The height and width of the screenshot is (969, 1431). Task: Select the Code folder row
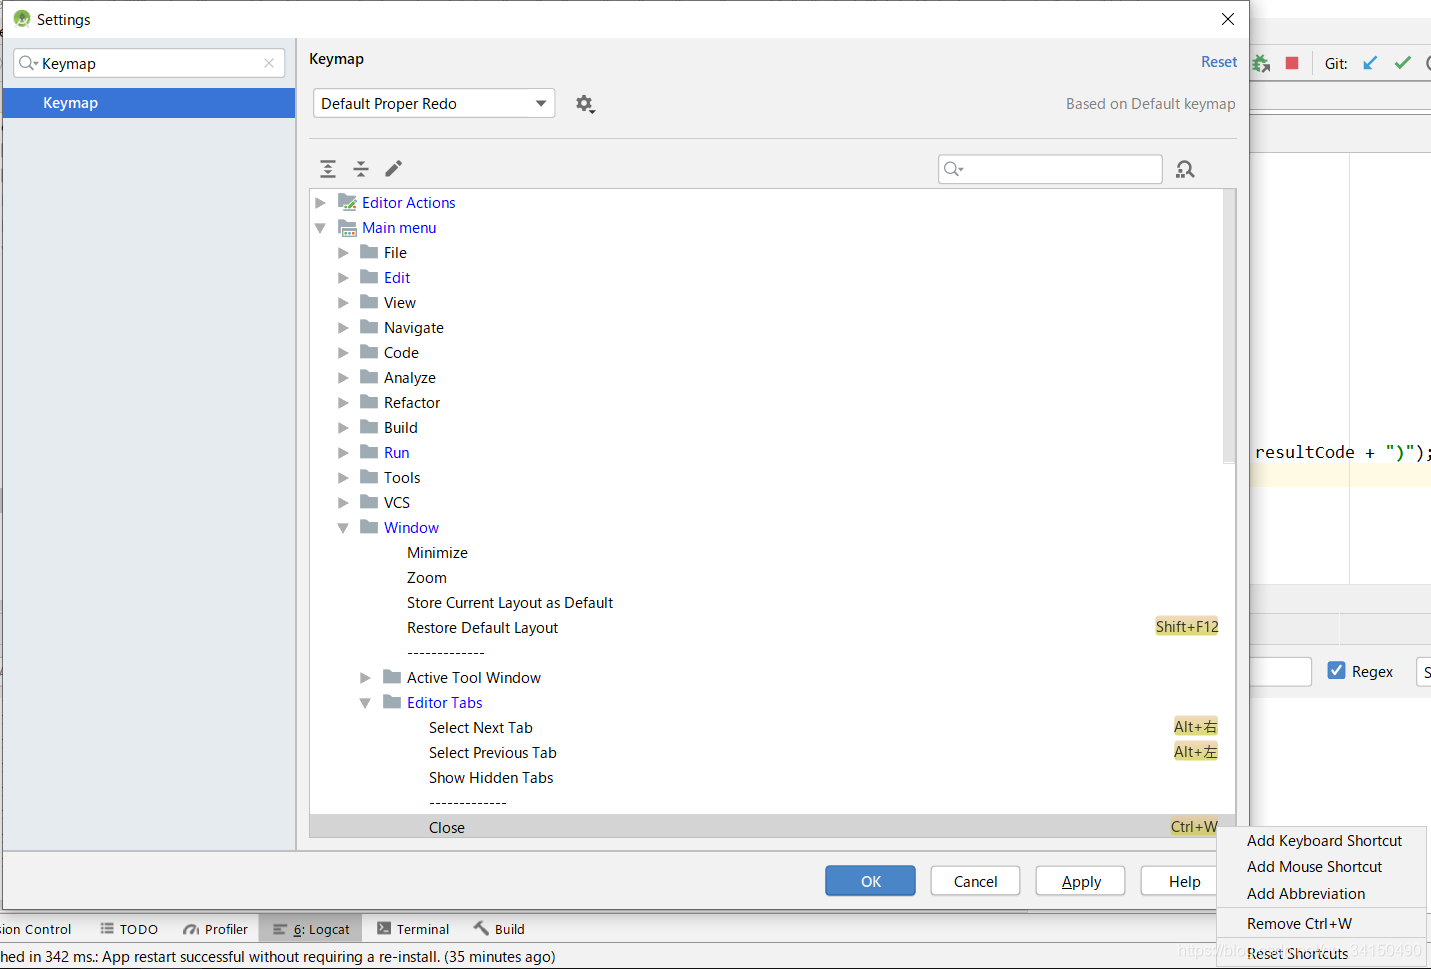(766, 353)
